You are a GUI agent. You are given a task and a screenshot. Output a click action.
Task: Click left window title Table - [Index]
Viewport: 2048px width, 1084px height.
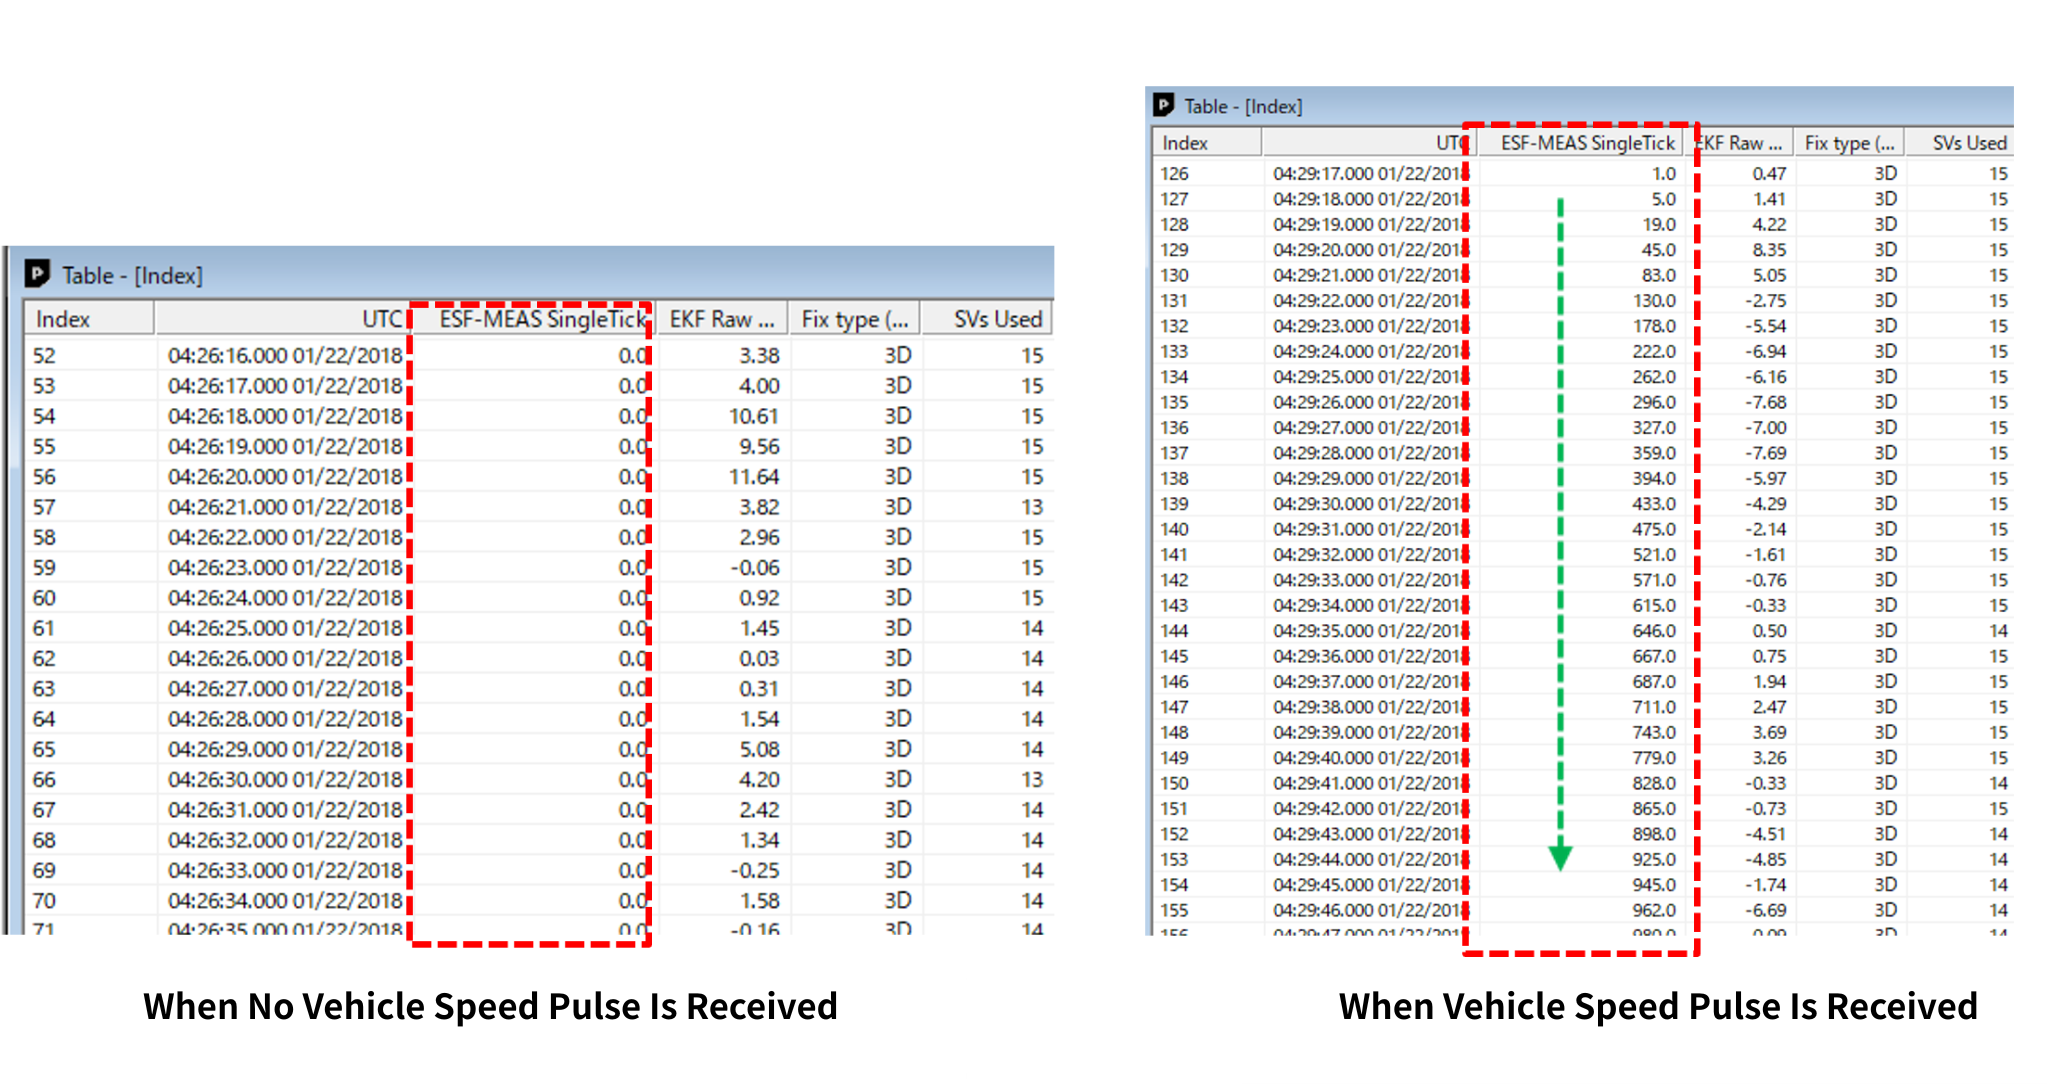coord(132,275)
